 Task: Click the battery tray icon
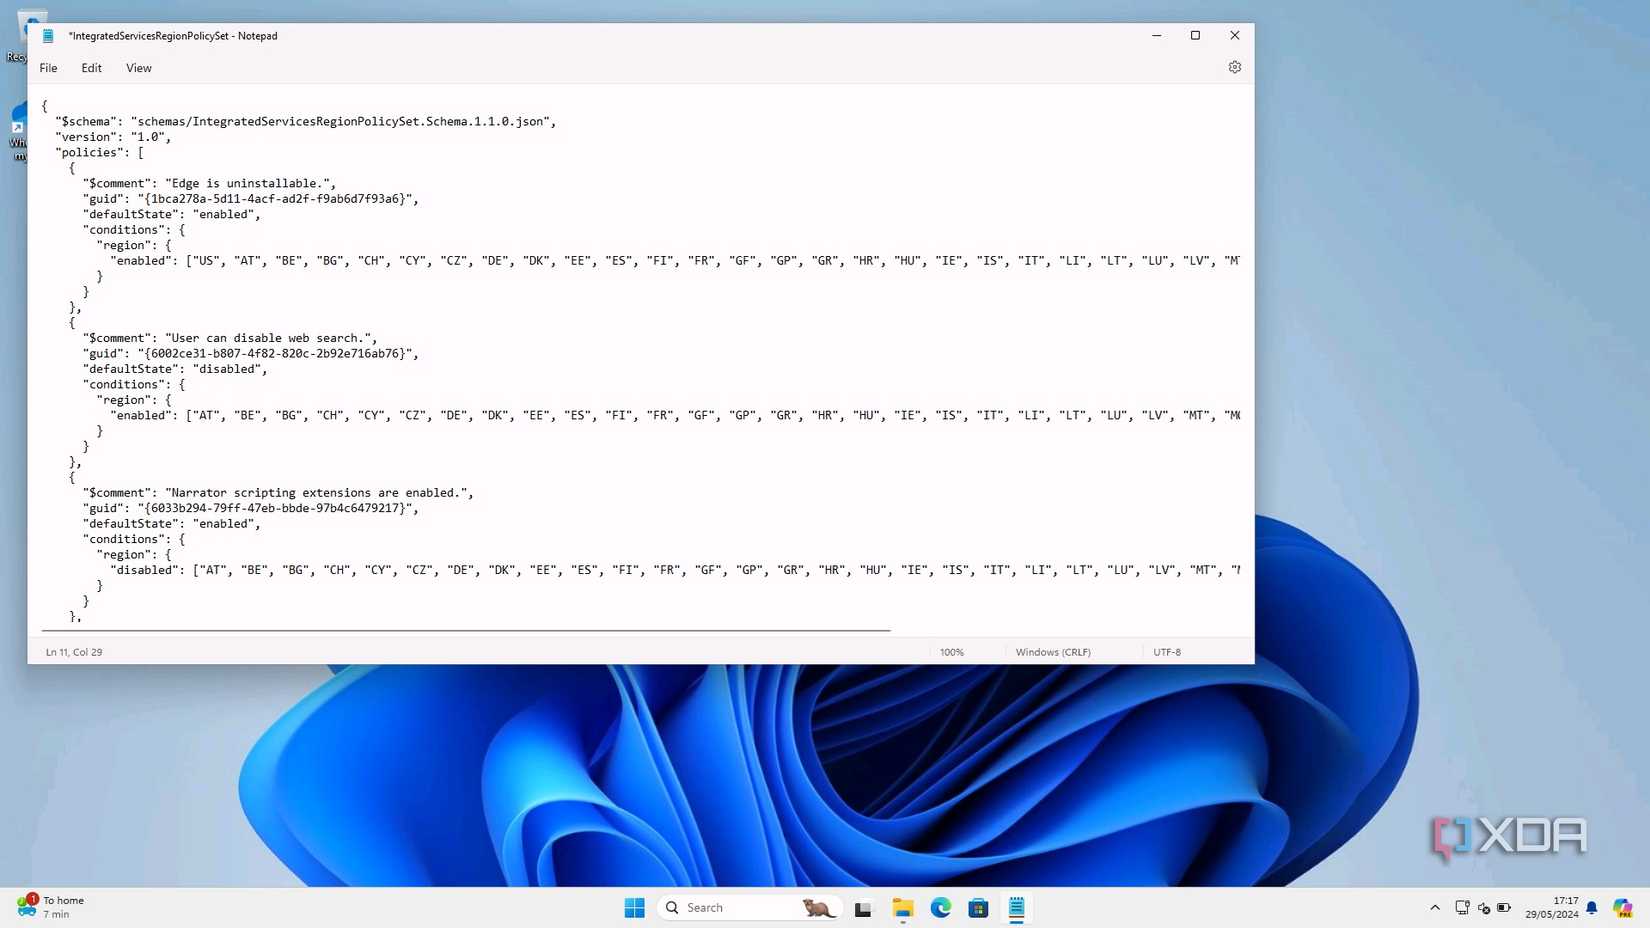point(1504,908)
